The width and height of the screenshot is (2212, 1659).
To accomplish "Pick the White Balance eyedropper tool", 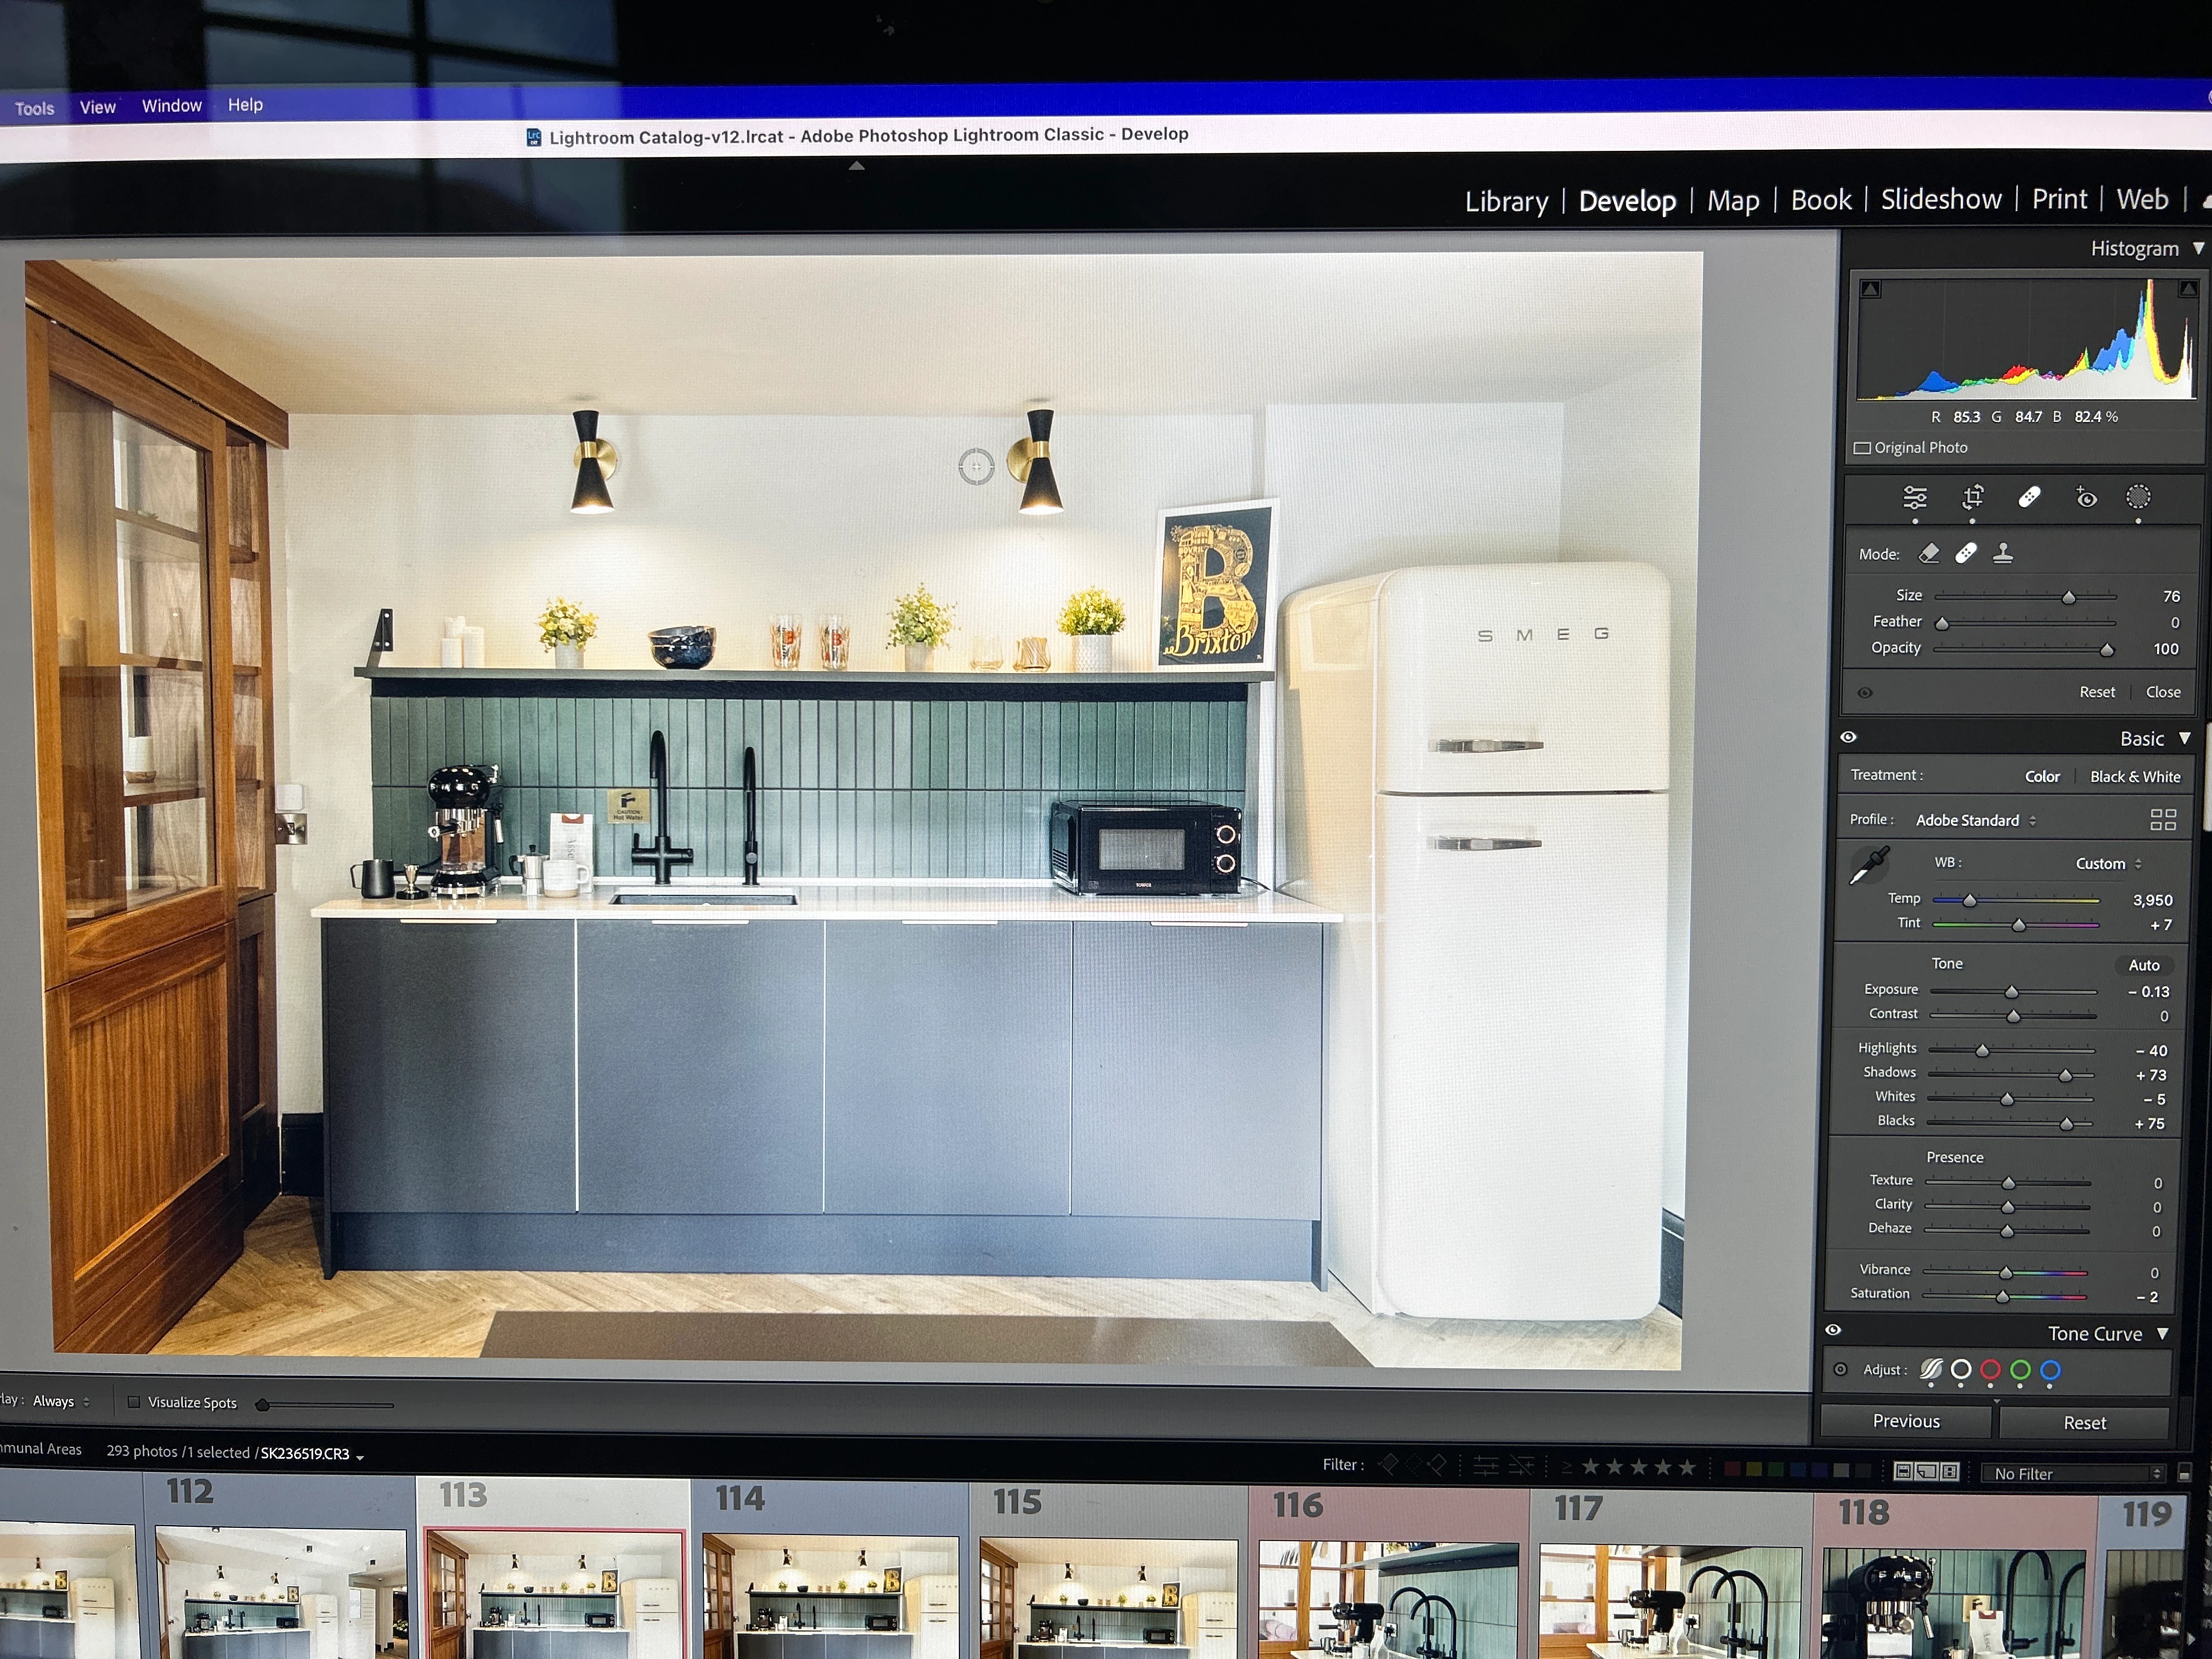I will [x=1868, y=865].
